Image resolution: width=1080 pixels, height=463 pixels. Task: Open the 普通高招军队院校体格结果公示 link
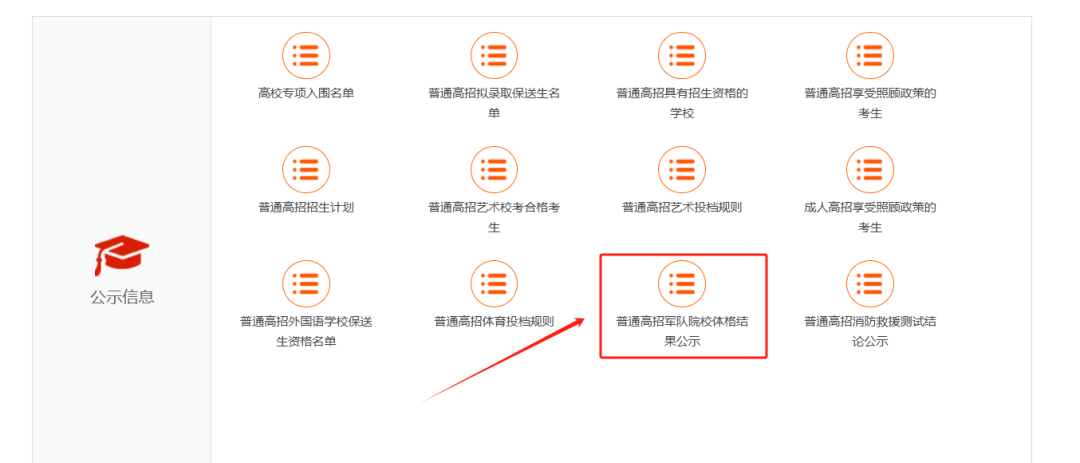tap(682, 331)
